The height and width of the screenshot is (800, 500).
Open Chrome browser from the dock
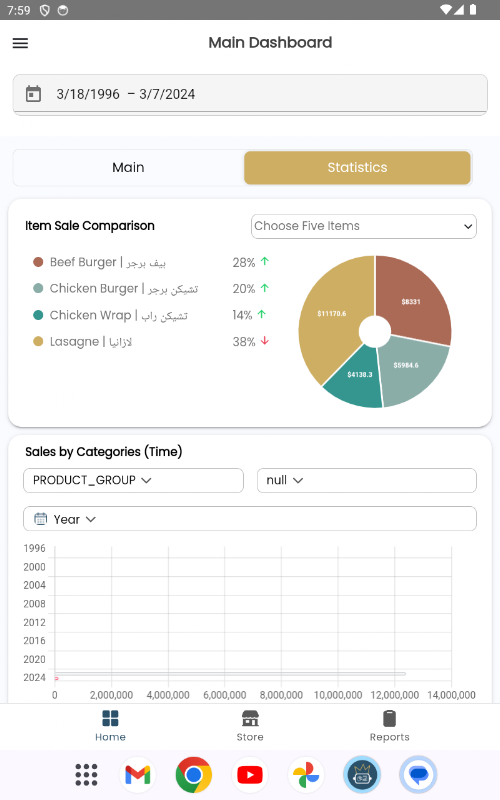point(193,775)
